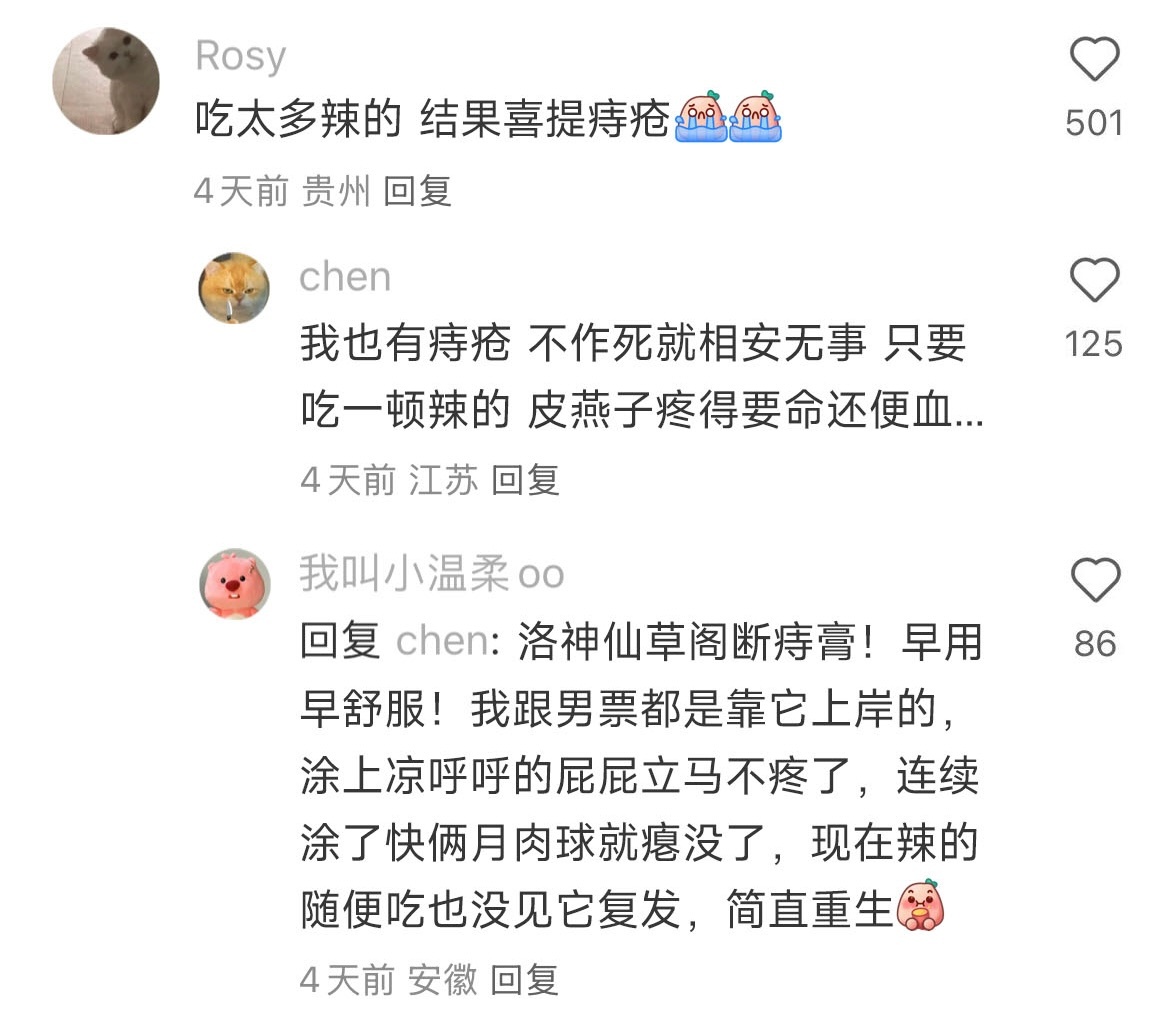1169x1035 pixels.
Task: Tap the first crying emoji in Rosy's comment
Action: pos(700,117)
